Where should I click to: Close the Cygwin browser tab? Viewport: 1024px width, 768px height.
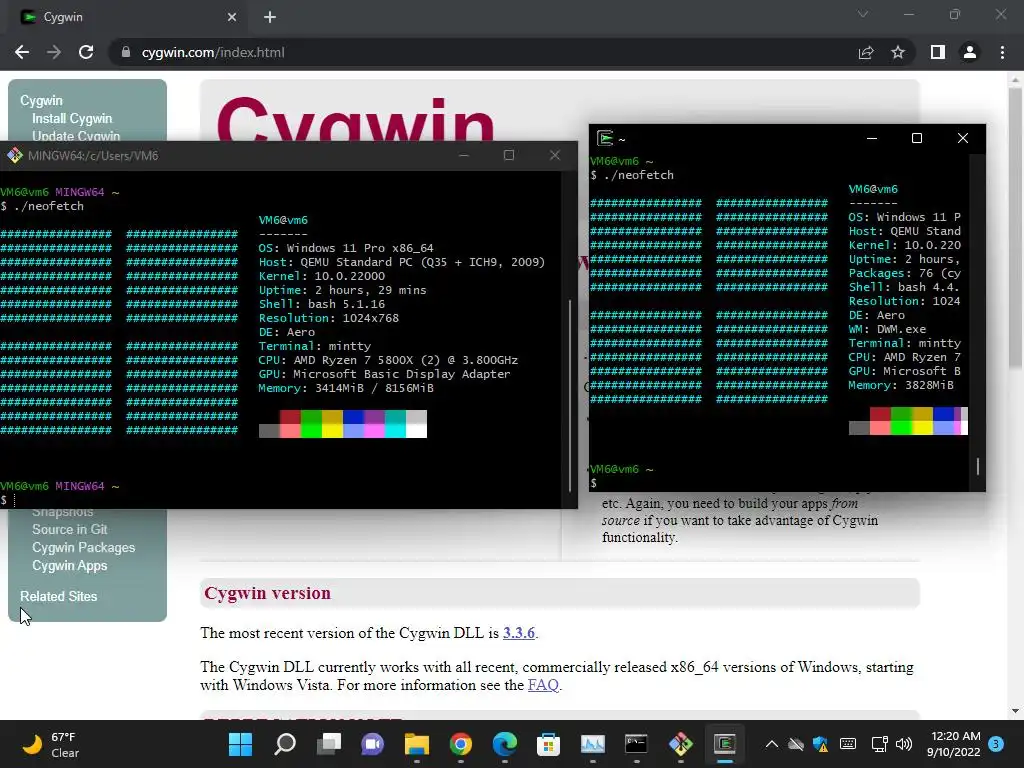tap(232, 18)
